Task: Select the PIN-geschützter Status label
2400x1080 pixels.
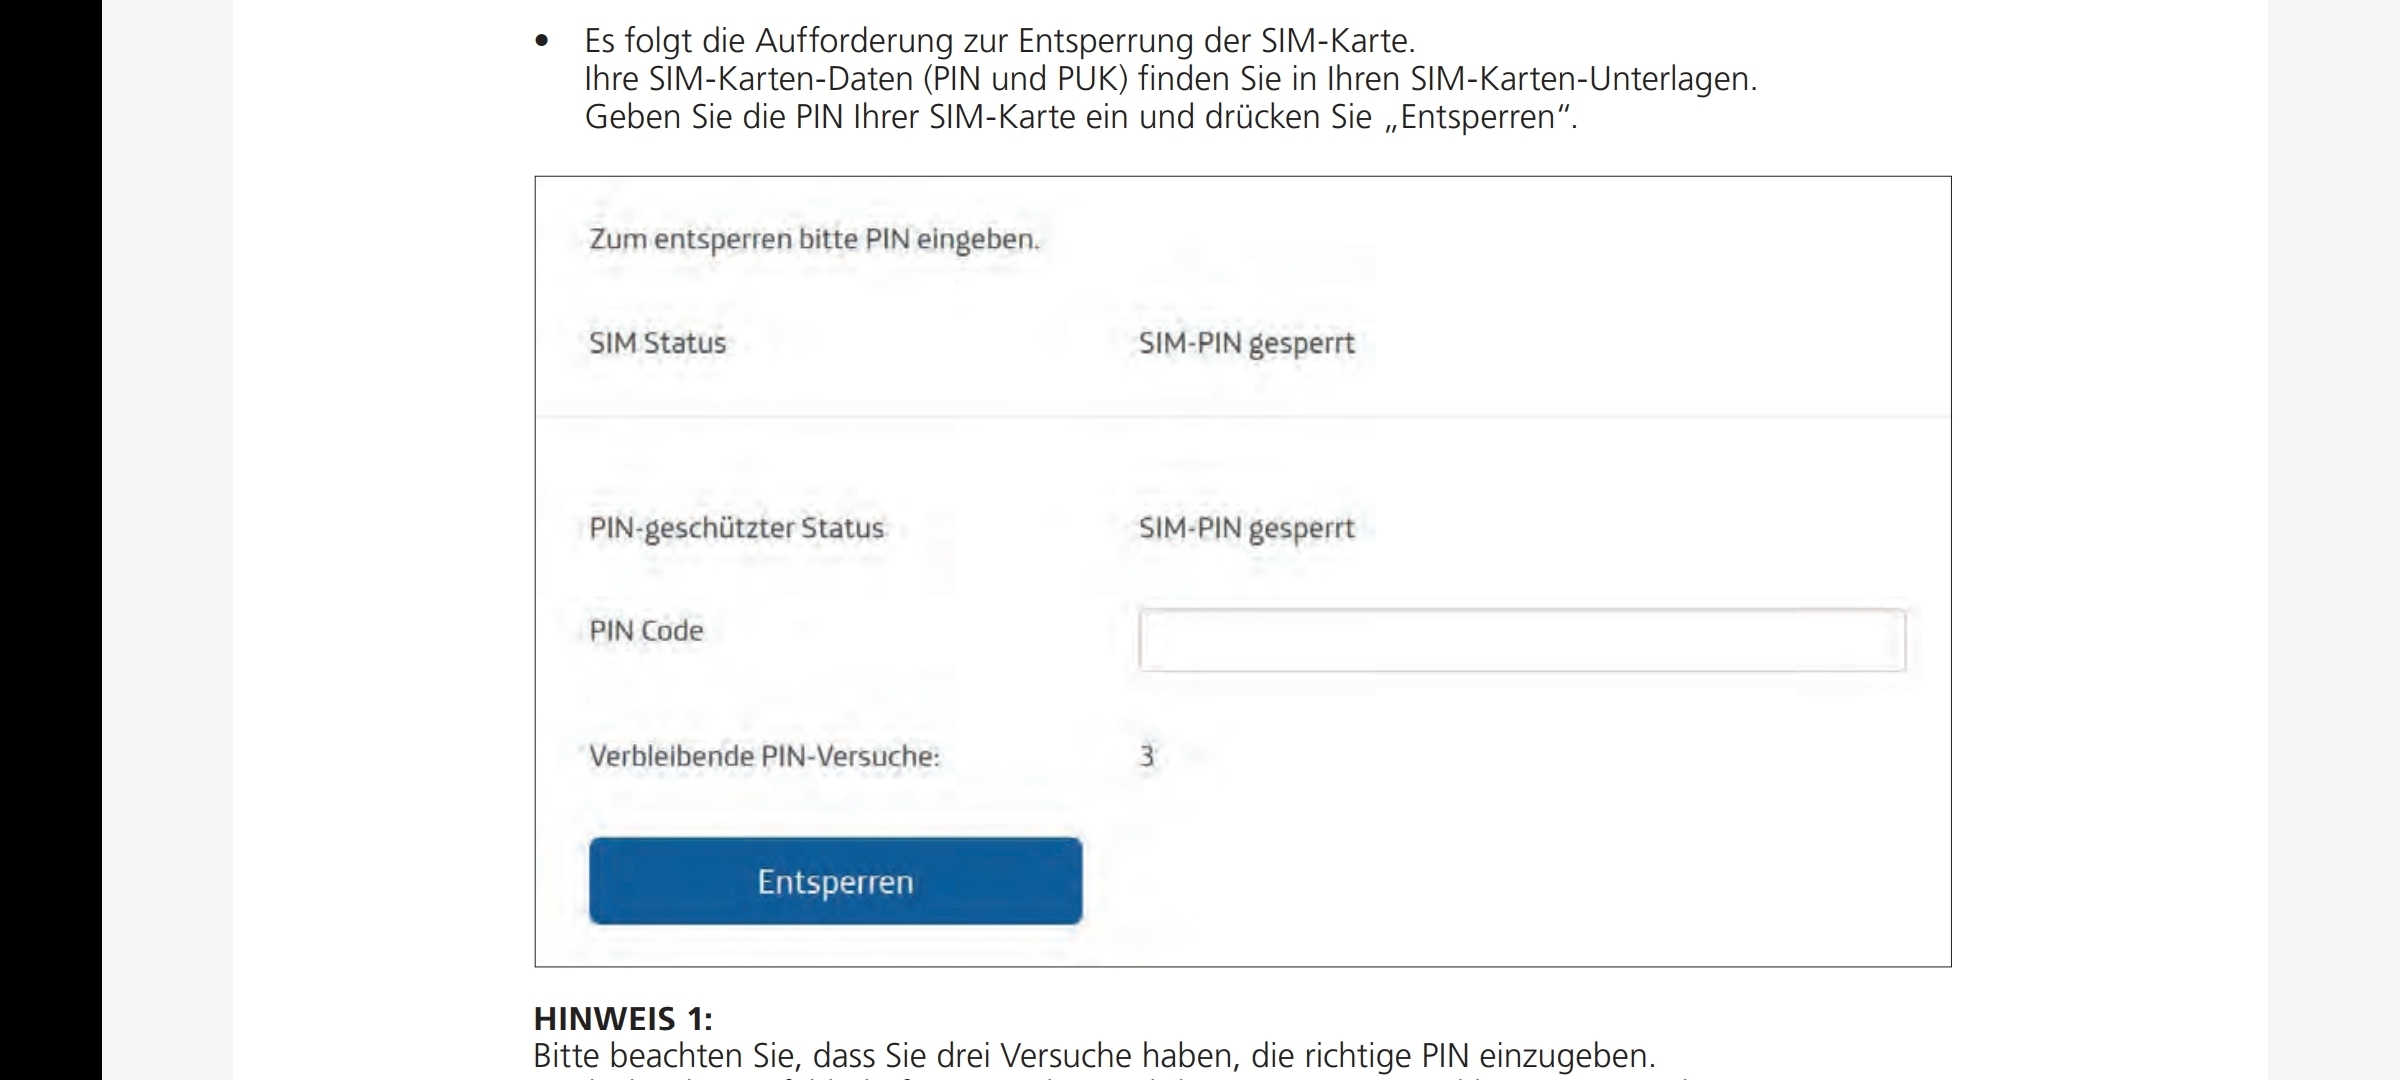Action: tap(736, 528)
